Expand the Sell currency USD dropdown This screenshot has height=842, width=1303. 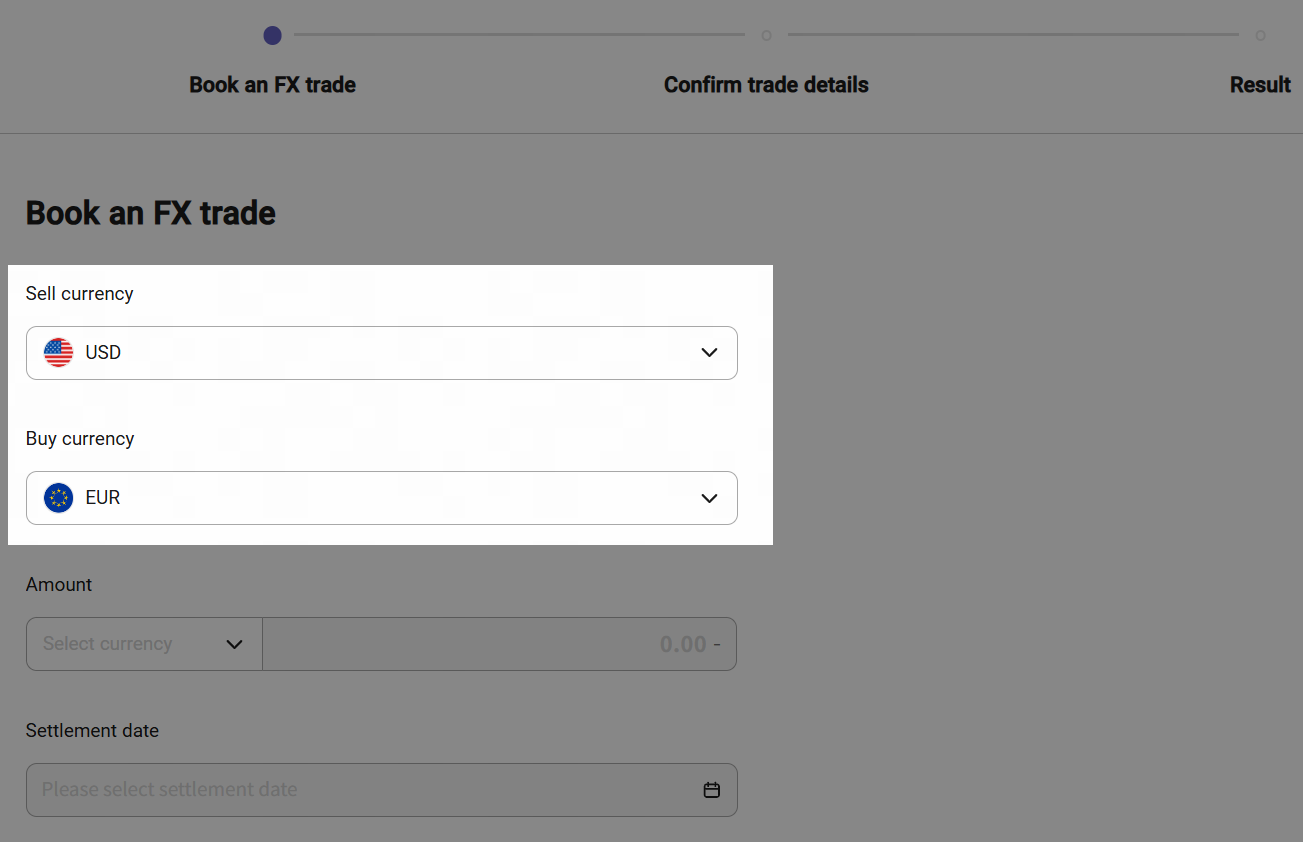(381, 353)
